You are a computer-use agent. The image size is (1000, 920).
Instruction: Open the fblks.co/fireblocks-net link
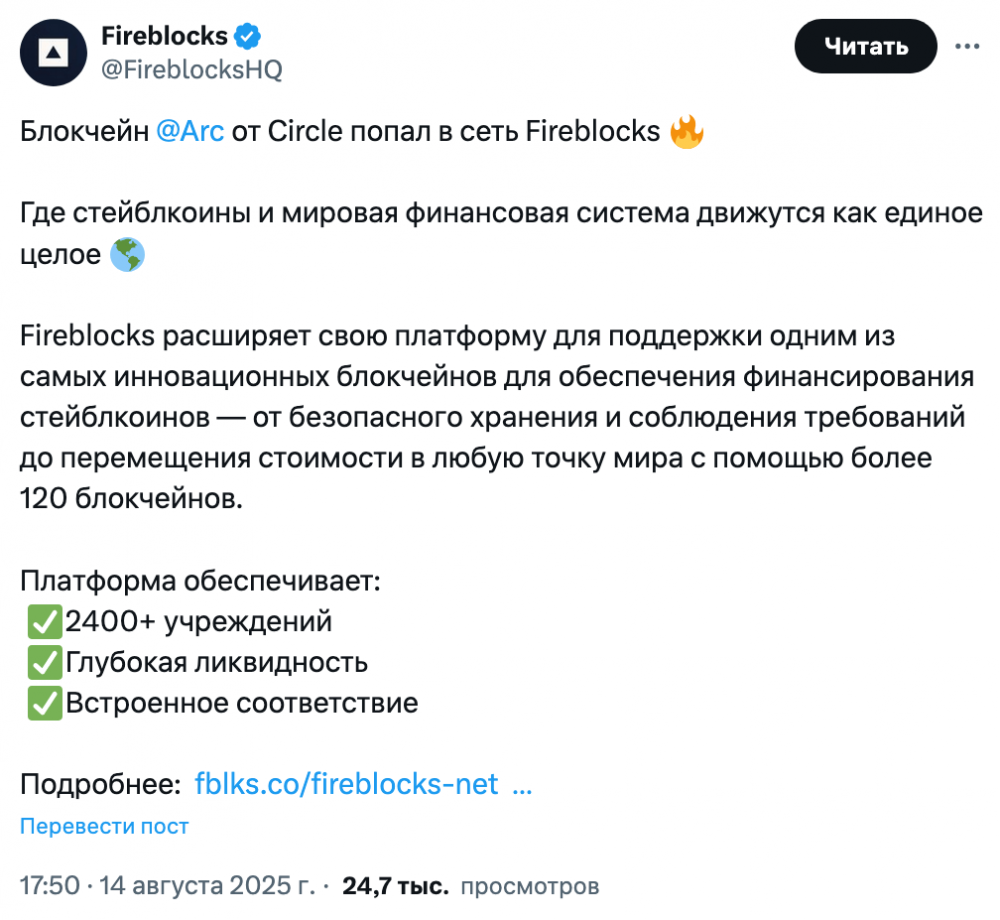click(346, 784)
